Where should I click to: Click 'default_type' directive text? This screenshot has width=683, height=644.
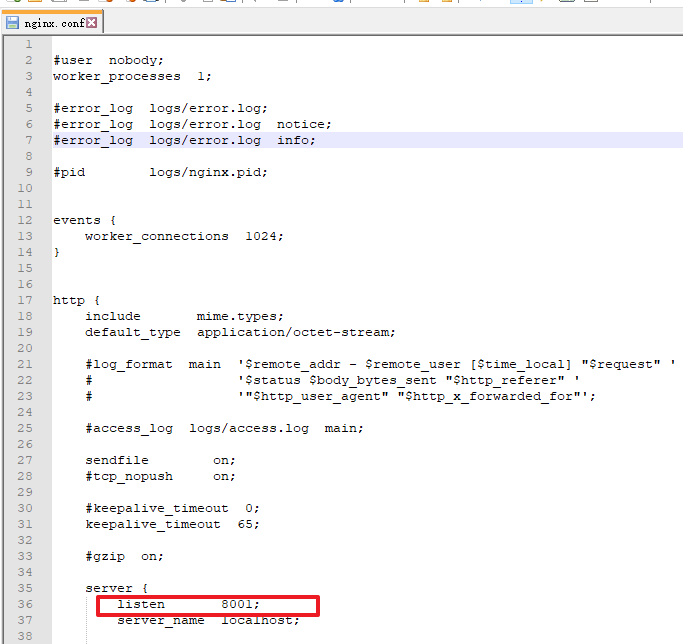click(133, 332)
